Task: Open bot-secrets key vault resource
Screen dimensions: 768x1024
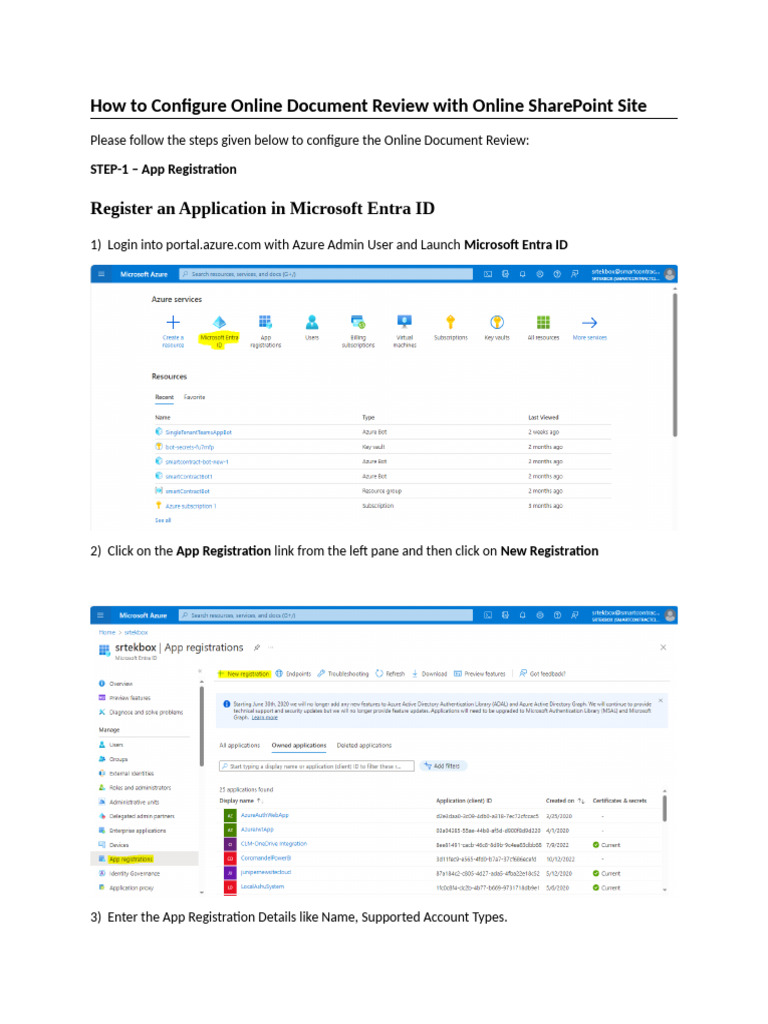Action: point(189,447)
